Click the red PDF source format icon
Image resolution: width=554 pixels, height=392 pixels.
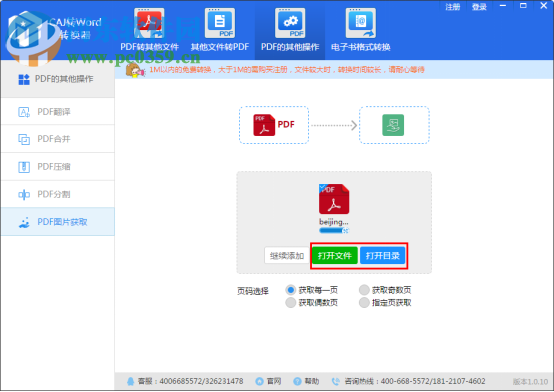(264, 125)
